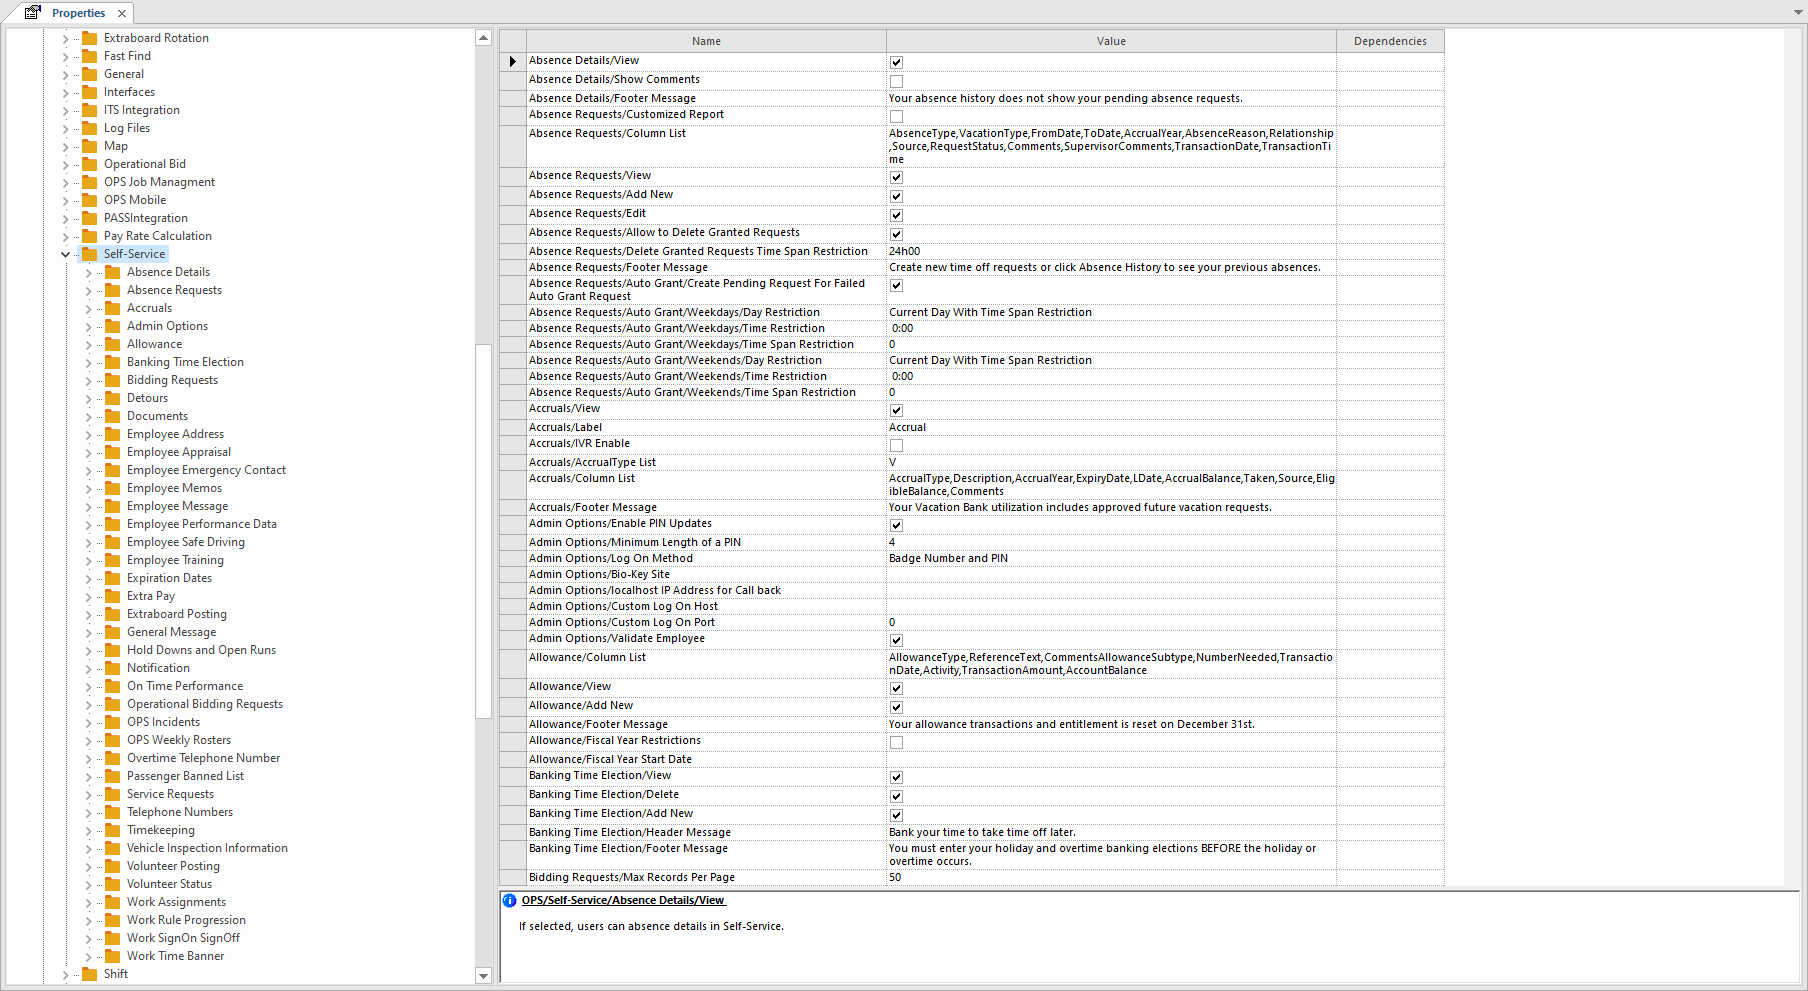Click the Self-Service folder icon
The height and width of the screenshot is (991, 1808).
[90, 254]
